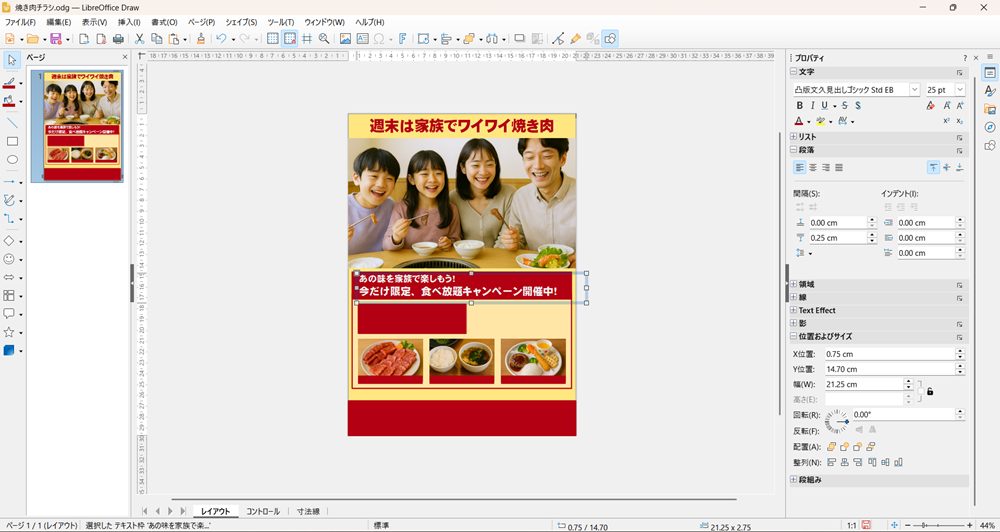
Task: Switch to the コントロール layer tab
Action: coord(263,512)
